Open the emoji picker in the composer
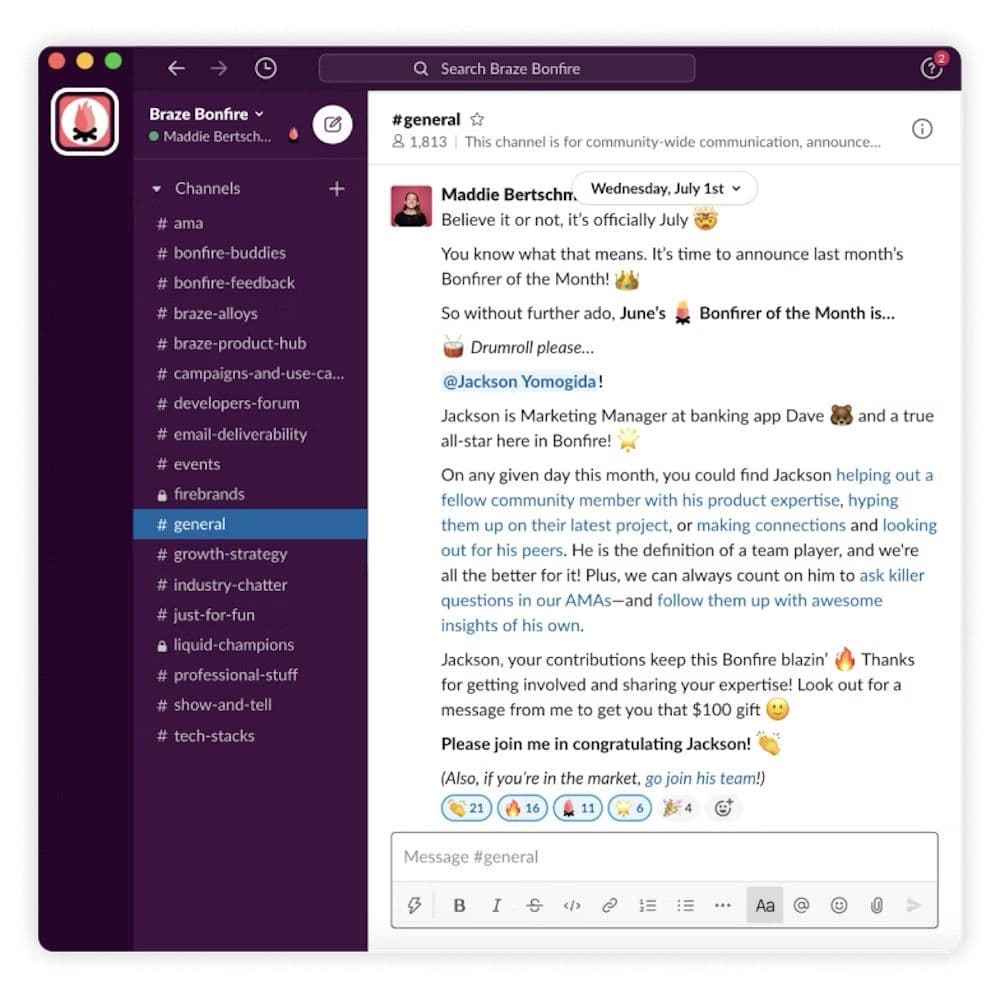The width and height of the screenshot is (1000, 1000). [x=839, y=905]
